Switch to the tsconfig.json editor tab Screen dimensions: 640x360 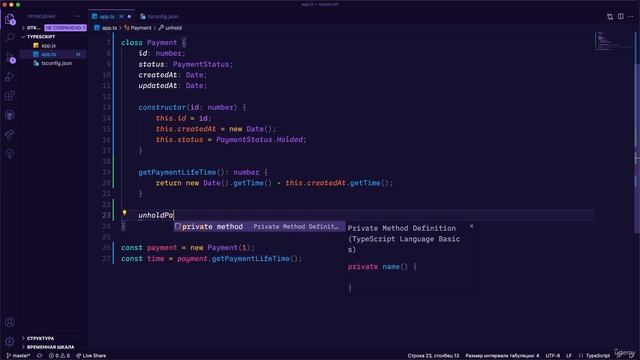(x=159, y=17)
